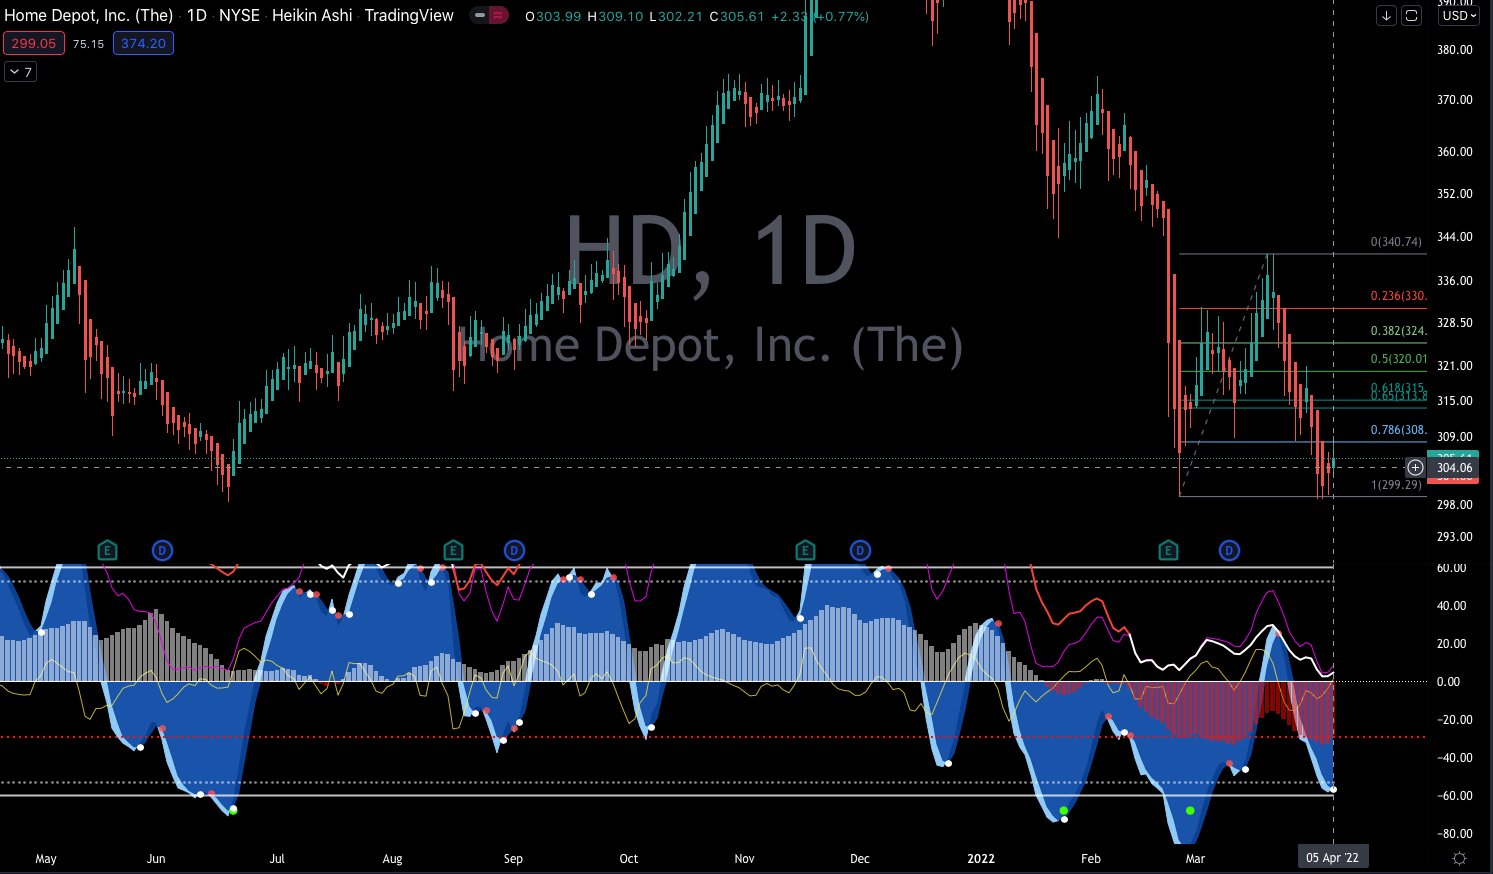Click the 60.00 oscillator scale label

pos(1452,568)
